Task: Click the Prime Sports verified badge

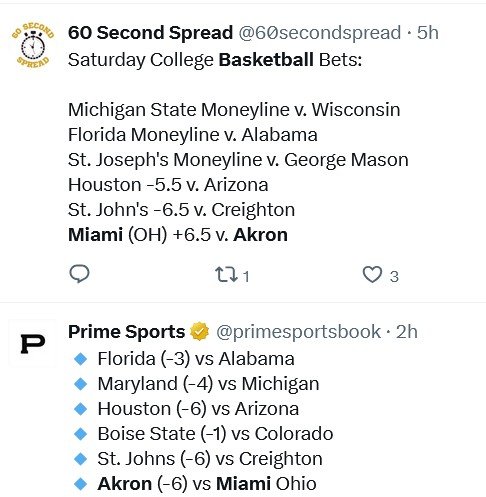Action: tap(199, 331)
